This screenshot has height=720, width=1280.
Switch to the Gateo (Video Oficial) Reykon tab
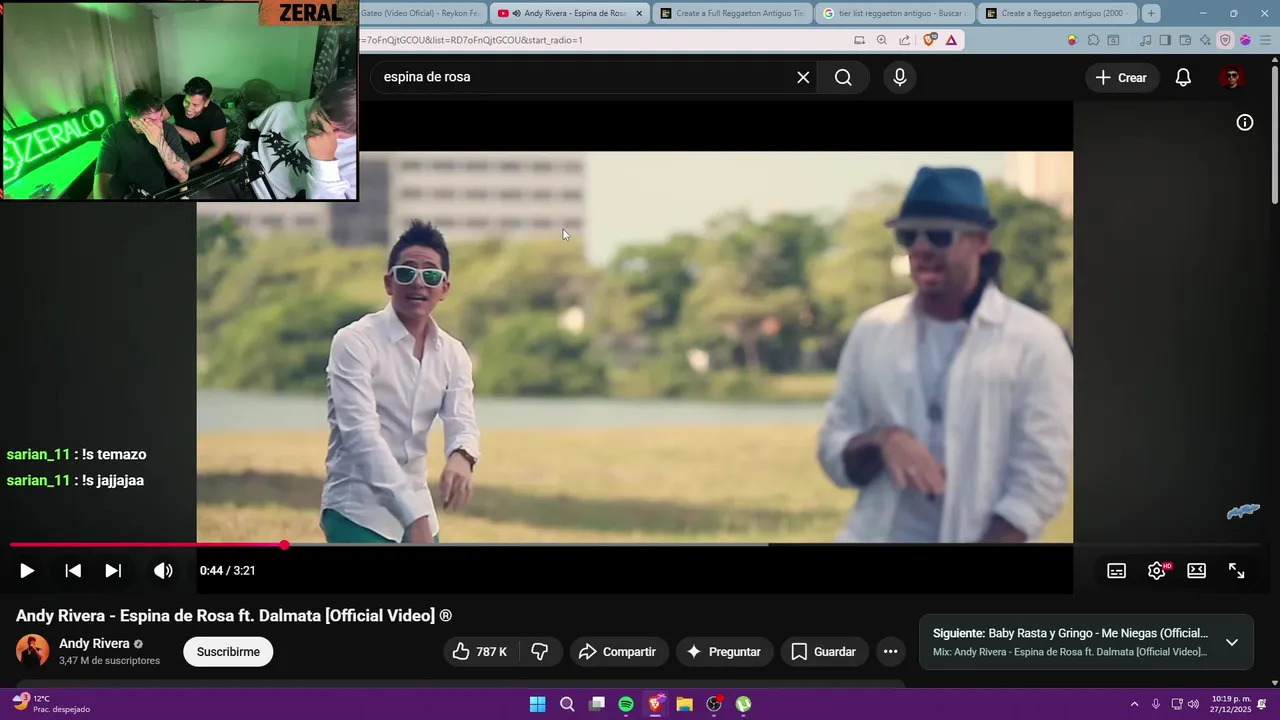(422, 13)
